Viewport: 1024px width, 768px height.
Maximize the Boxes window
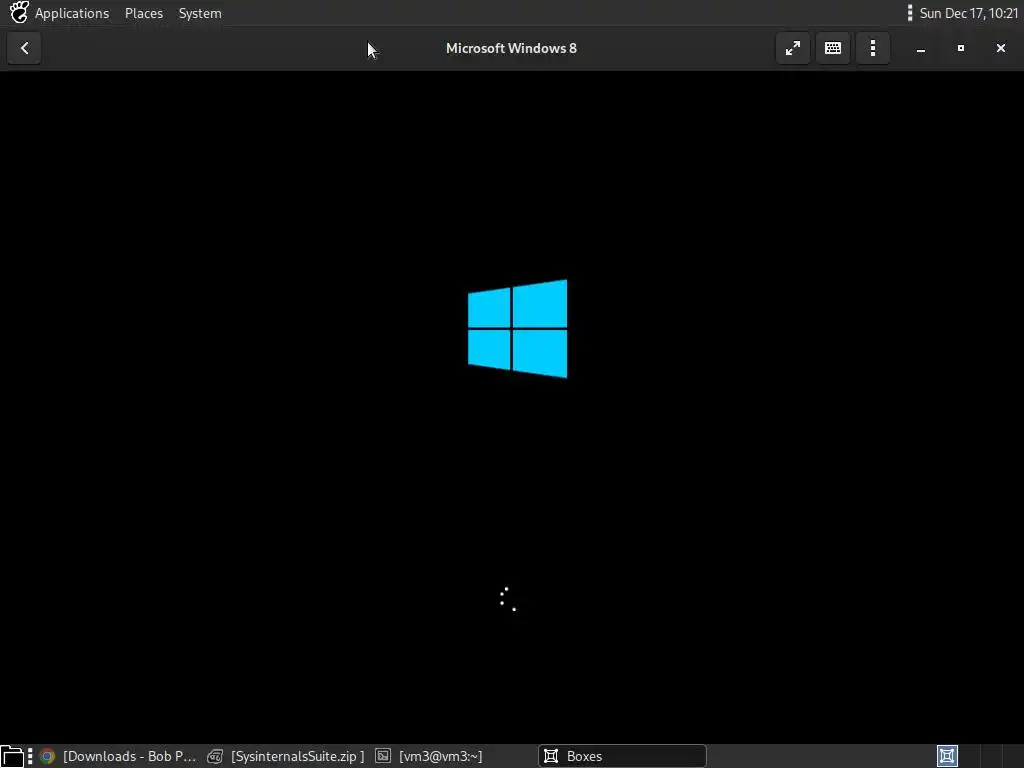(x=961, y=48)
